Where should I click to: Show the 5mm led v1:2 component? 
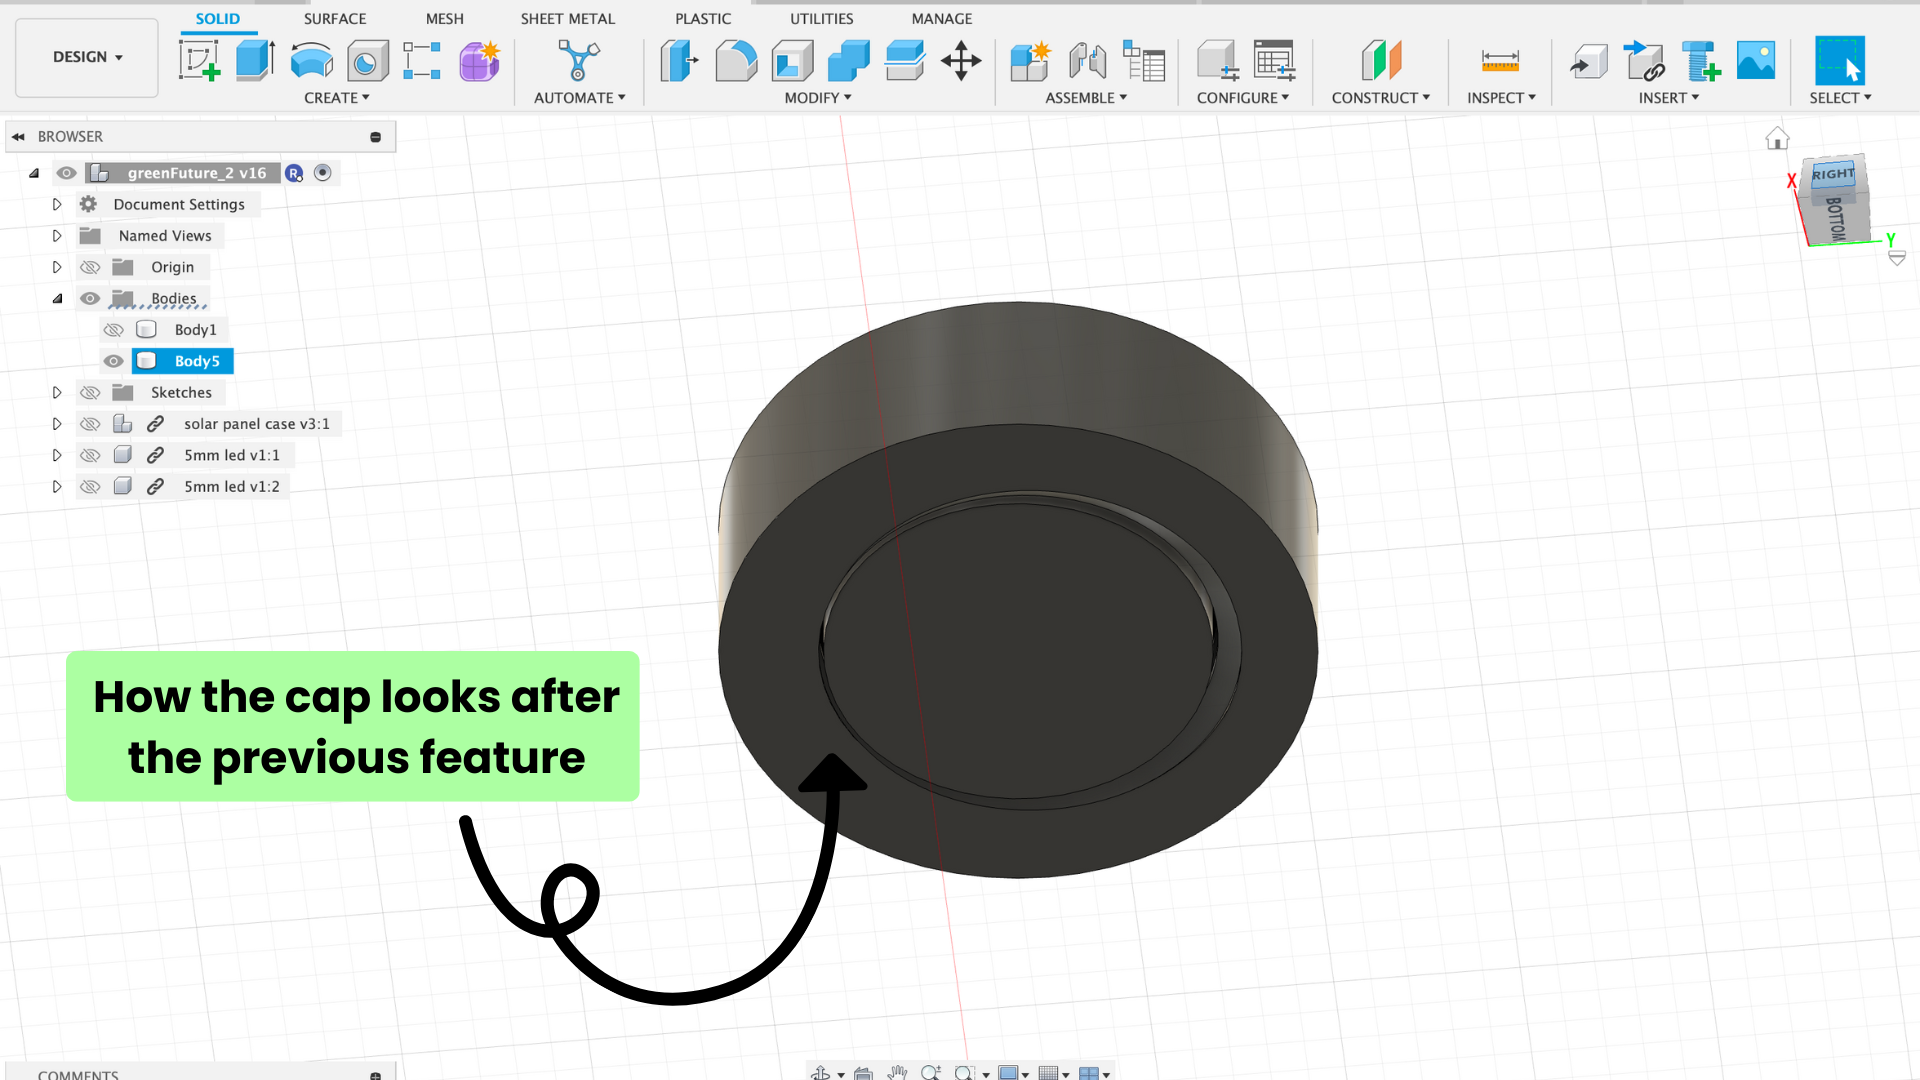coord(90,486)
